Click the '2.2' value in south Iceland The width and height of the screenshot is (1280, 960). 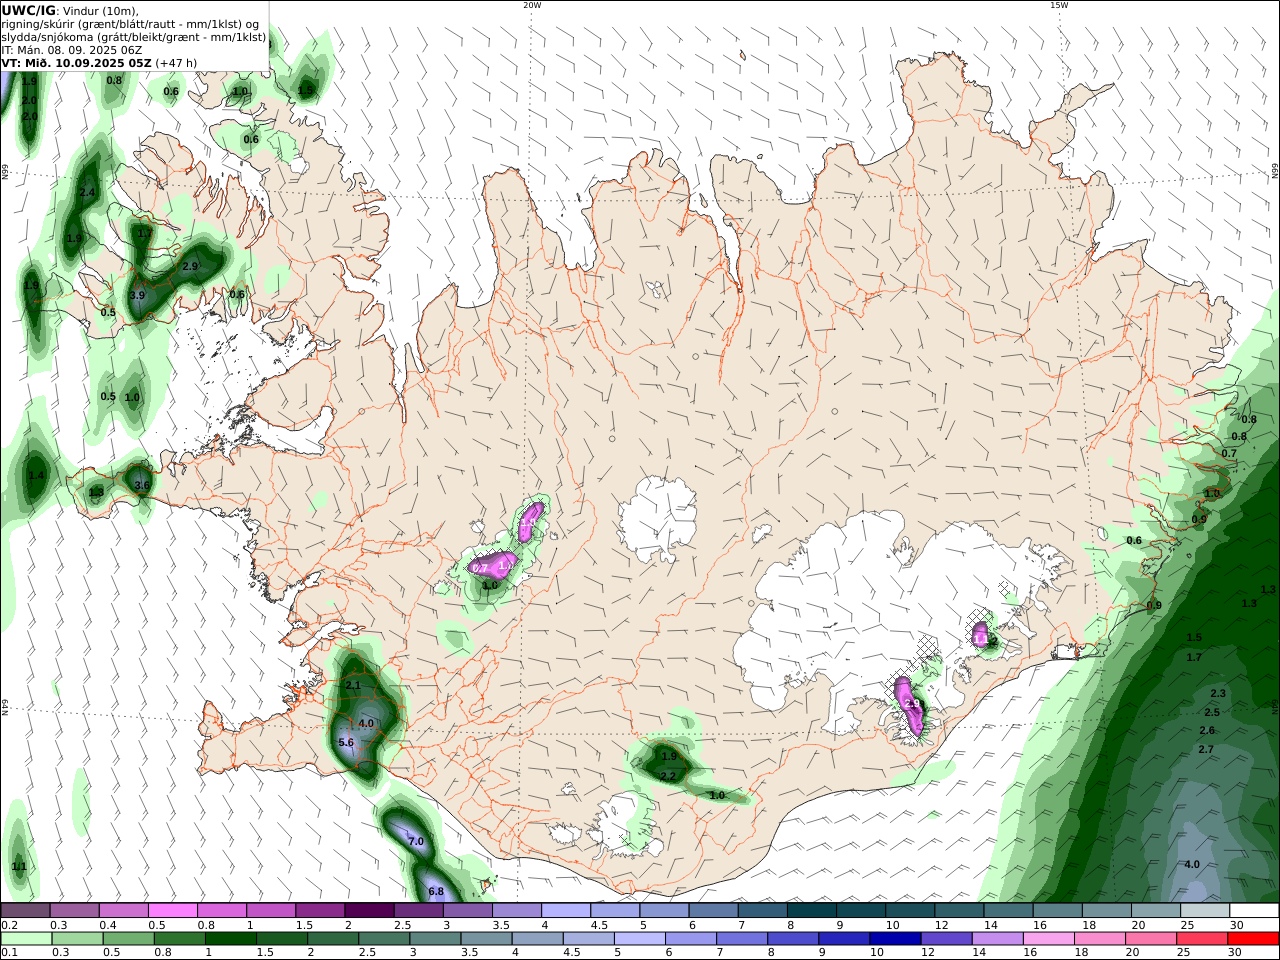click(669, 776)
